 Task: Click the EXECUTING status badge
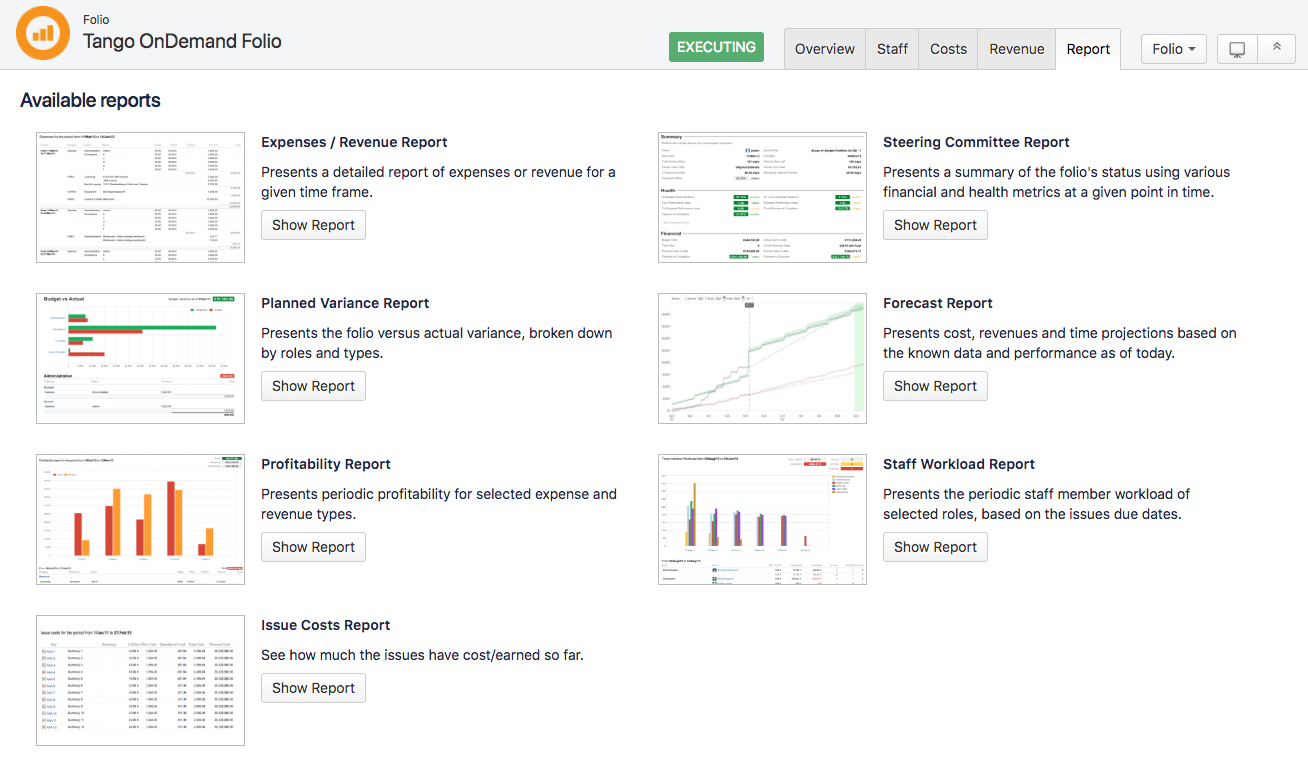coord(716,47)
